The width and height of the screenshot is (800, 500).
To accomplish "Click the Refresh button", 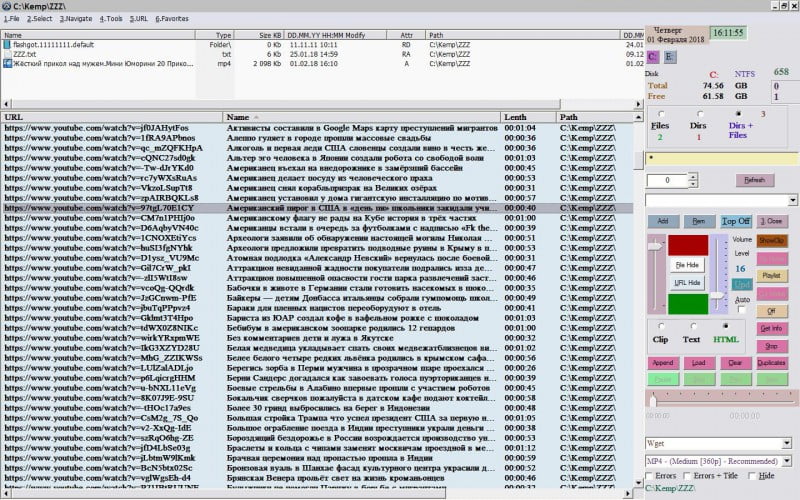I will (x=754, y=180).
